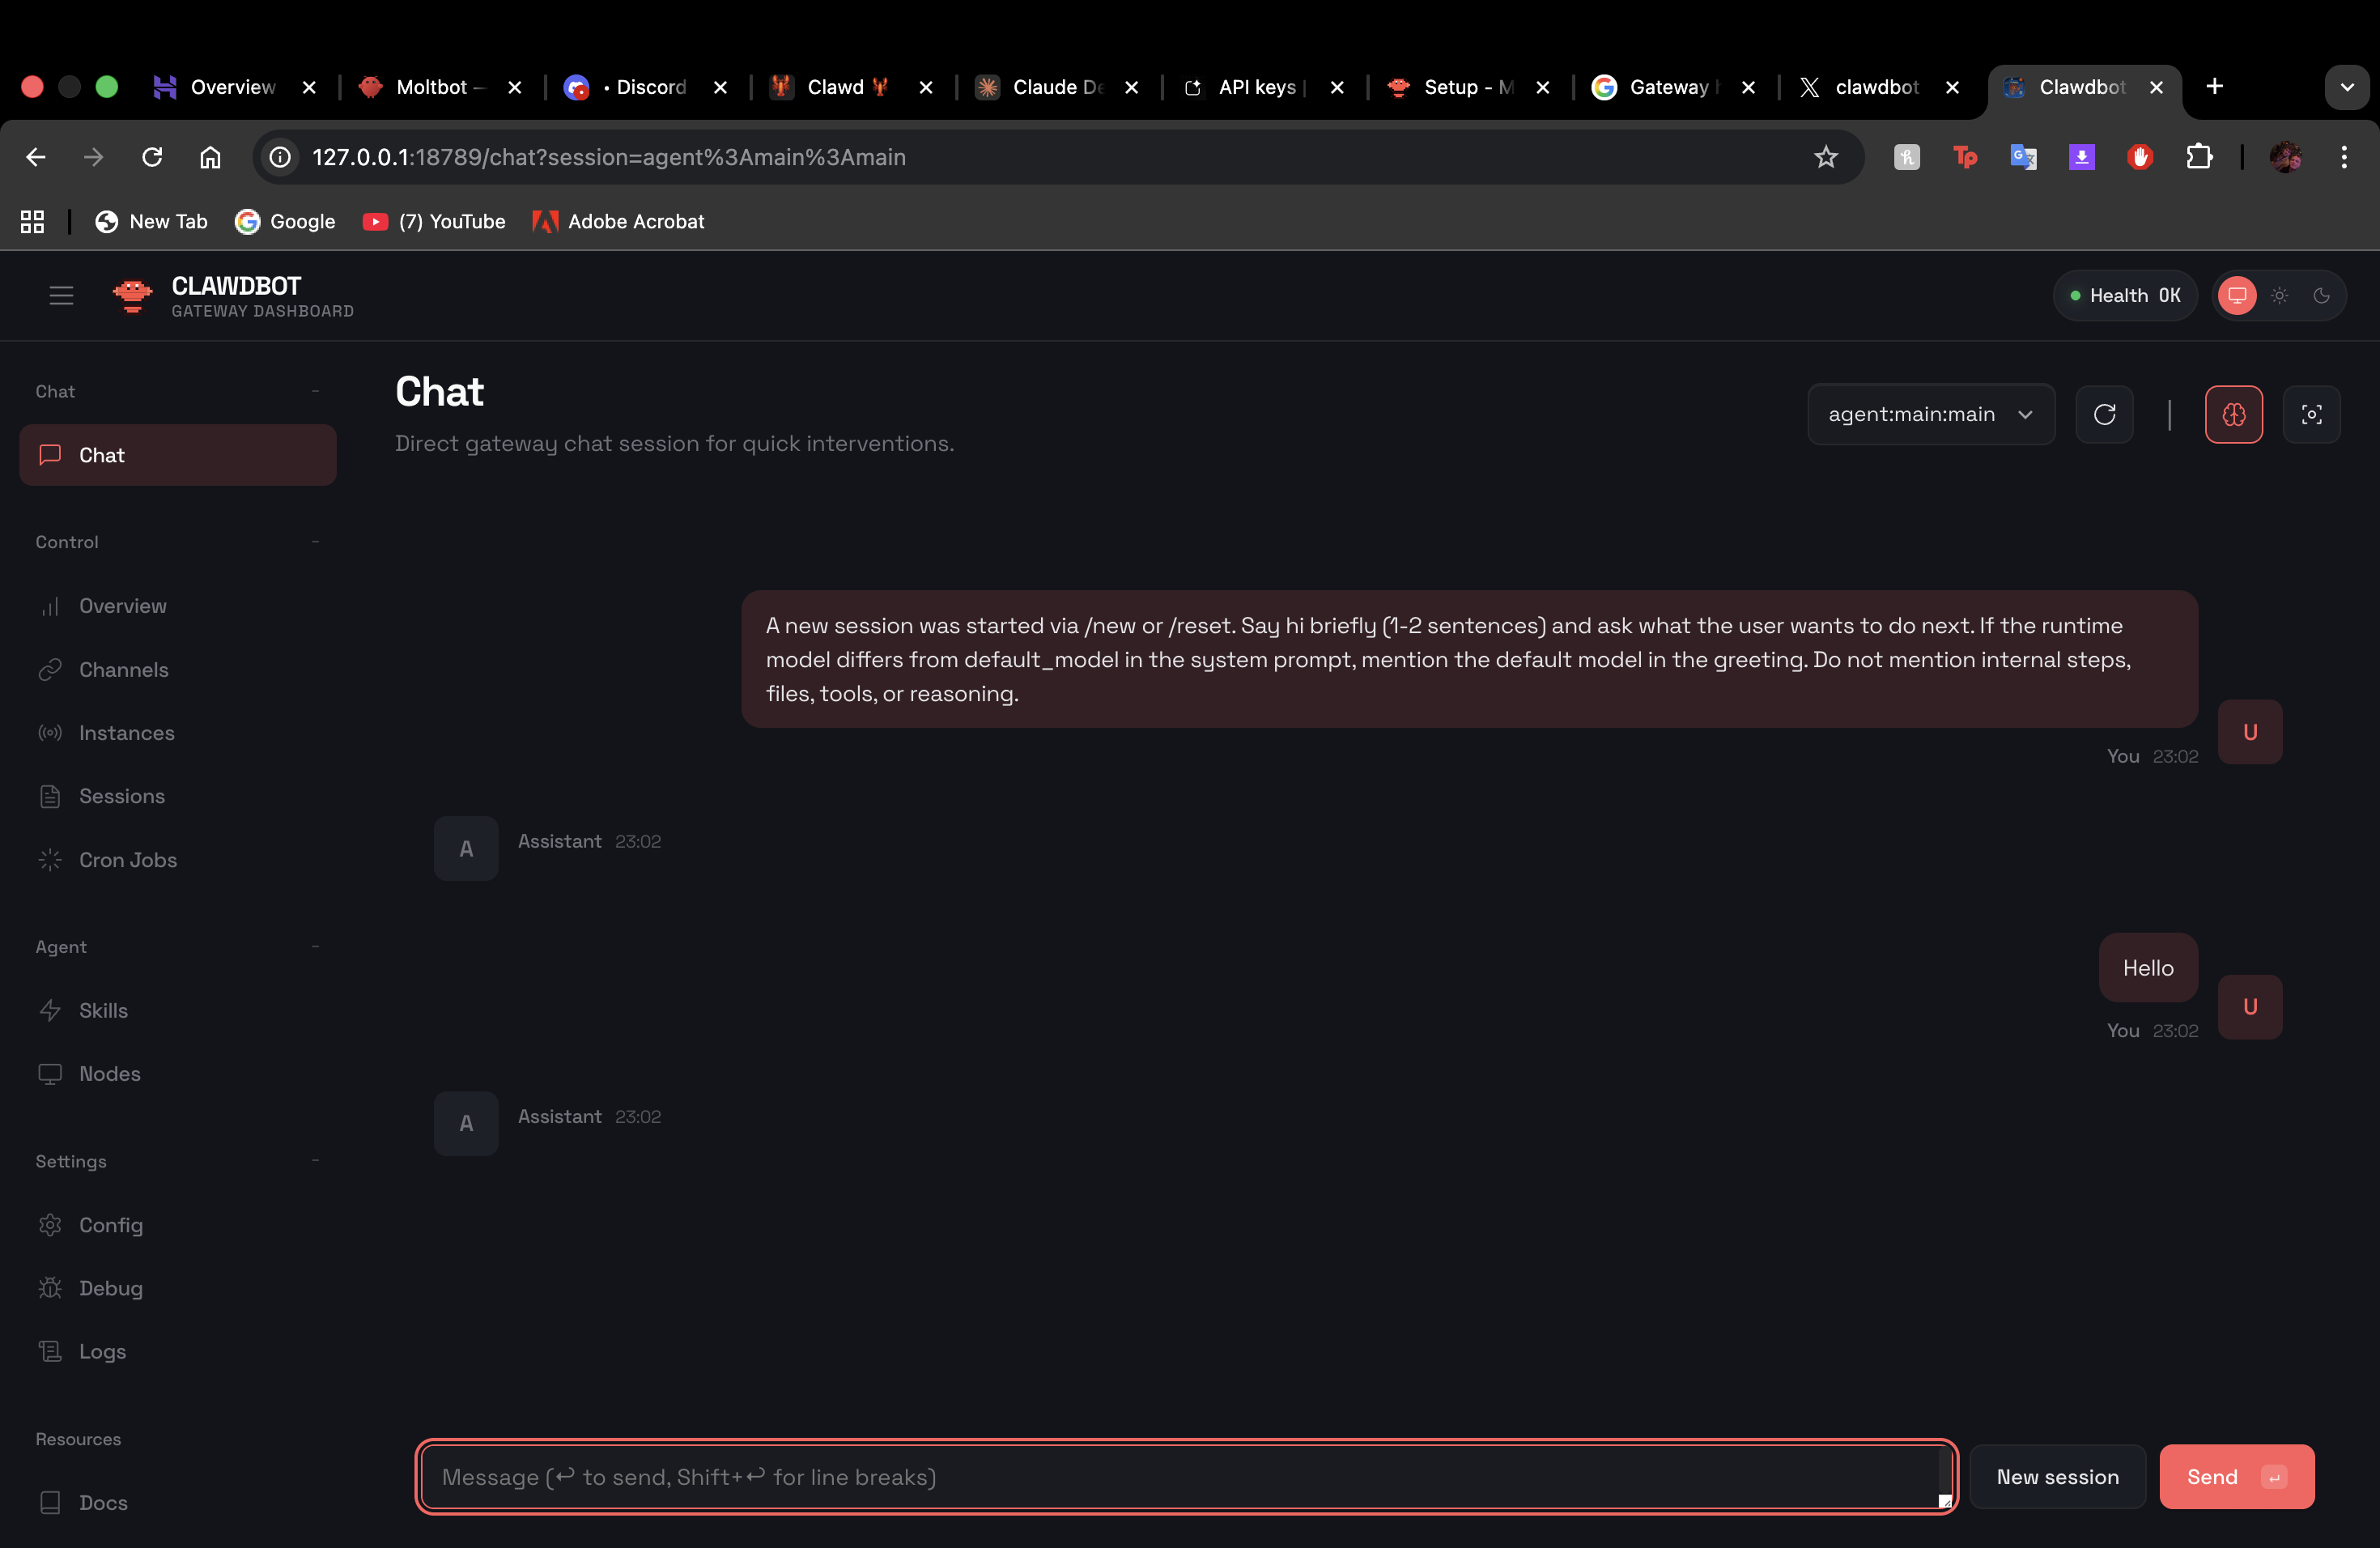
Task: Open the Logs page
Action: tap(102, 1351)
